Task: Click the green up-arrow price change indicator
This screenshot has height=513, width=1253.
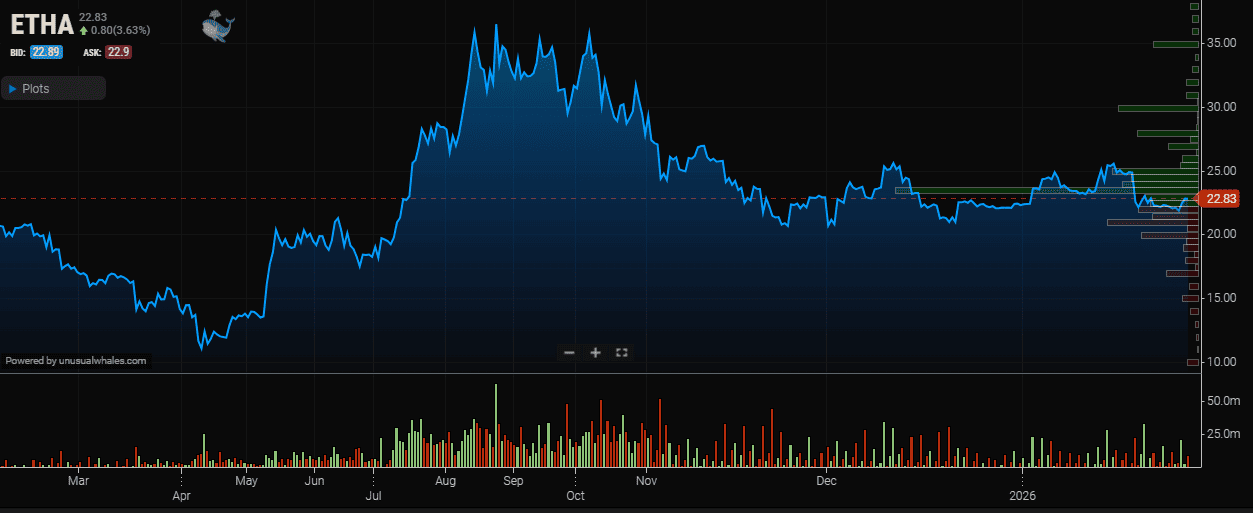Action: pos(84,30)
